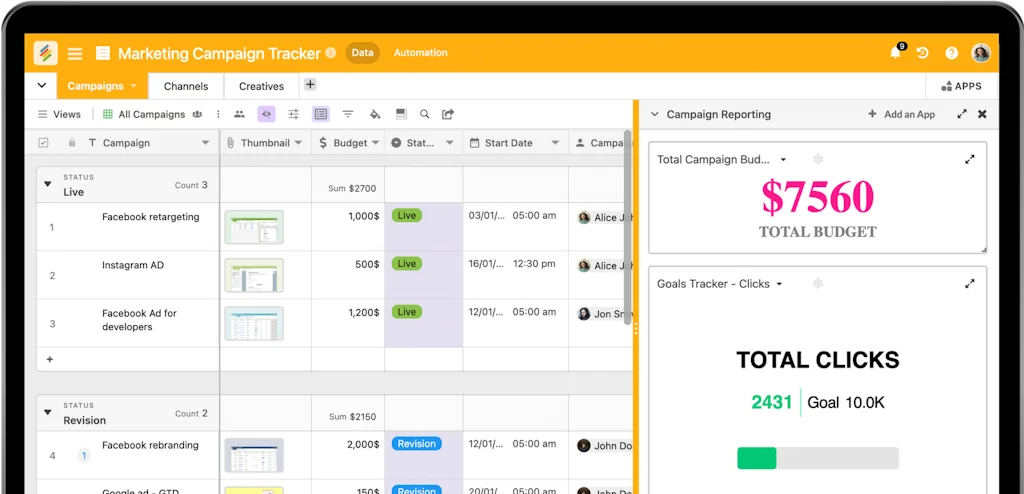
Task: Click the share export icon
Action: (x=447, y=114)
